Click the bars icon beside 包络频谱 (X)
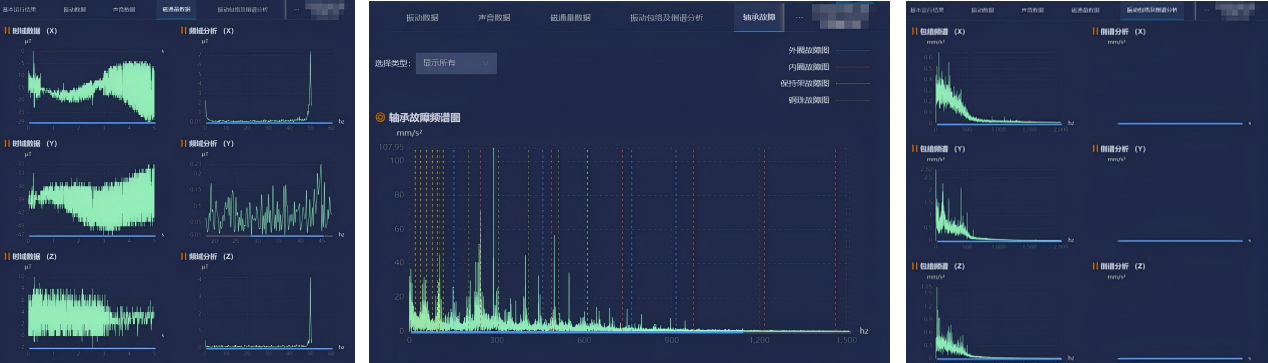 915,31
